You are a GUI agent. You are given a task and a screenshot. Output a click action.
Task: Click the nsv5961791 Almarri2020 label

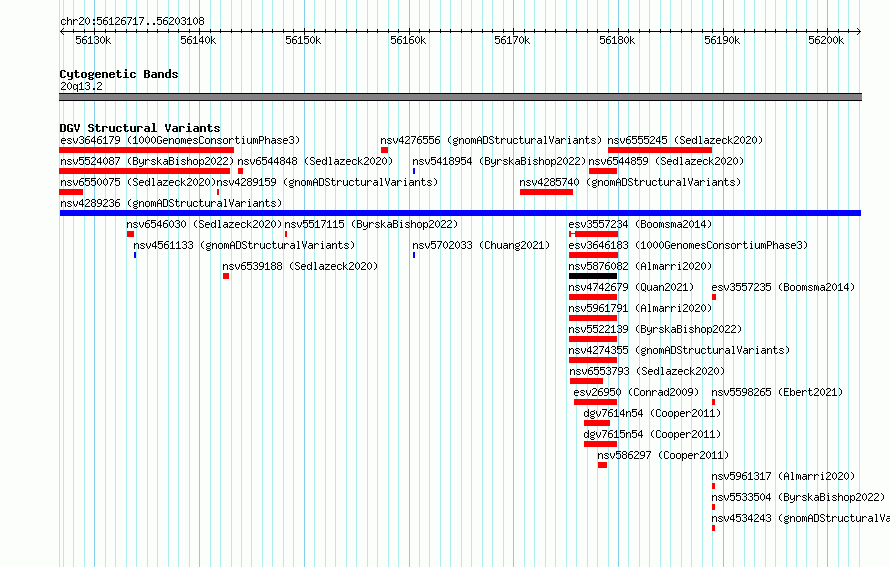click(x=640, y=308)
